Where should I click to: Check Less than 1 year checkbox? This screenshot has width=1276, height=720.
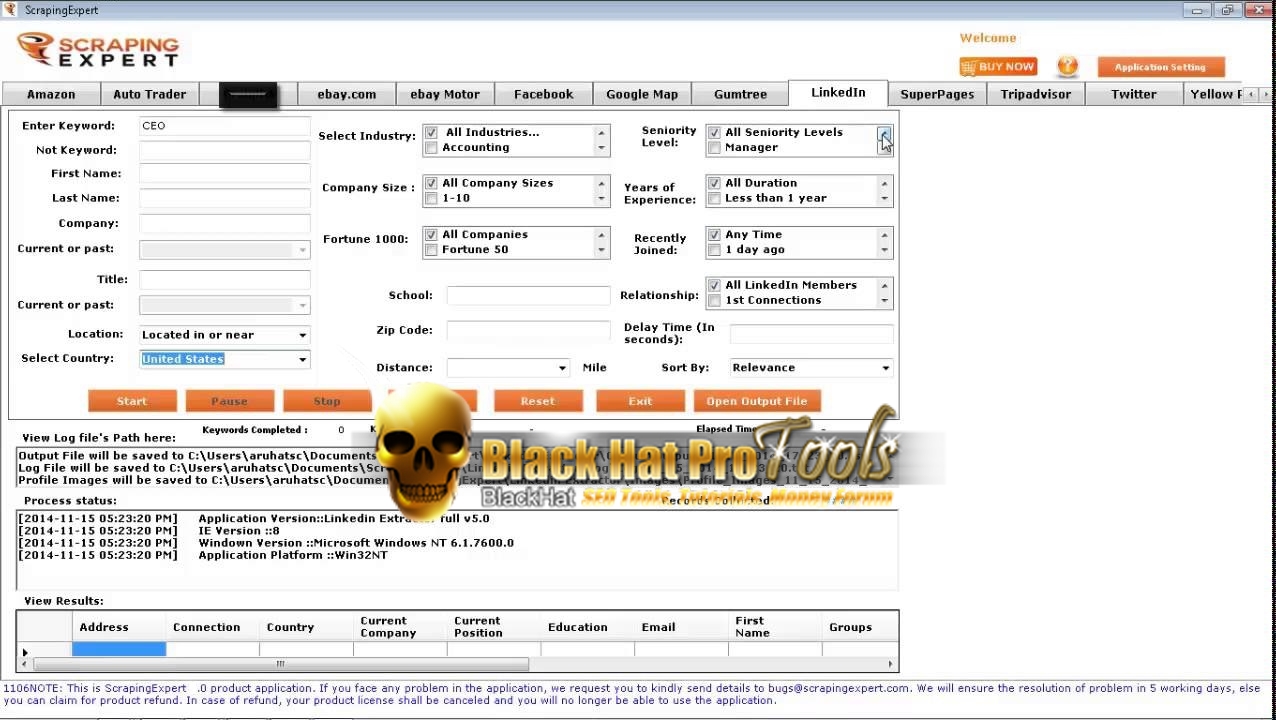(714, 198)
